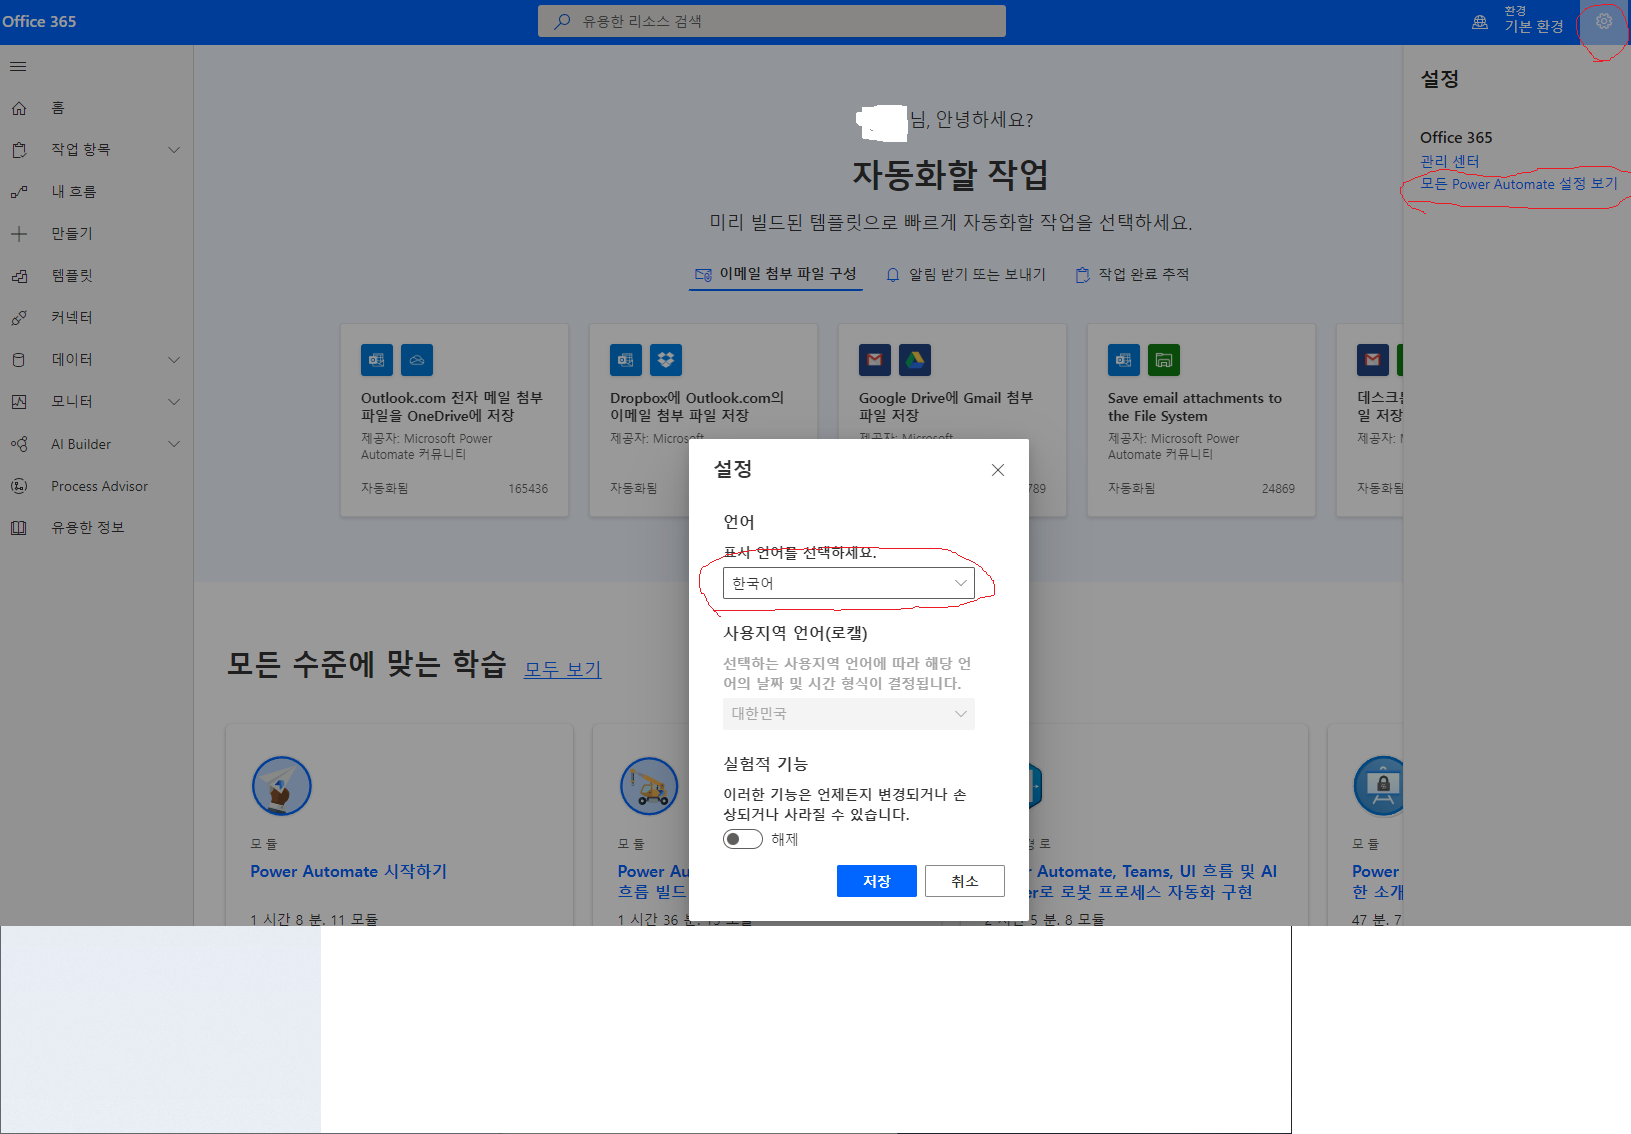Click the Process Advisor icon
Image resolution: width=1631 pixels, height=1134 pixels.
tap(19, 486)
